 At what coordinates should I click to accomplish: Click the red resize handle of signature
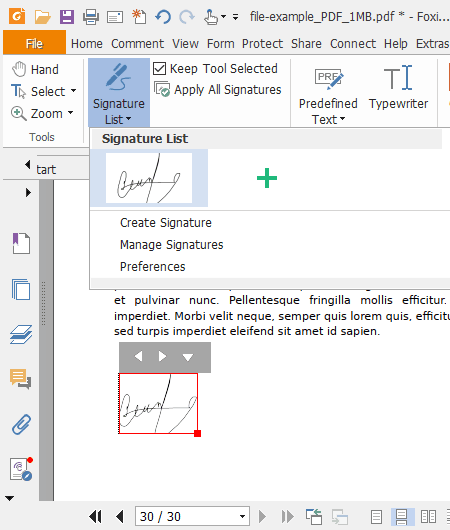pyautogui.click(x=197, y=433)
